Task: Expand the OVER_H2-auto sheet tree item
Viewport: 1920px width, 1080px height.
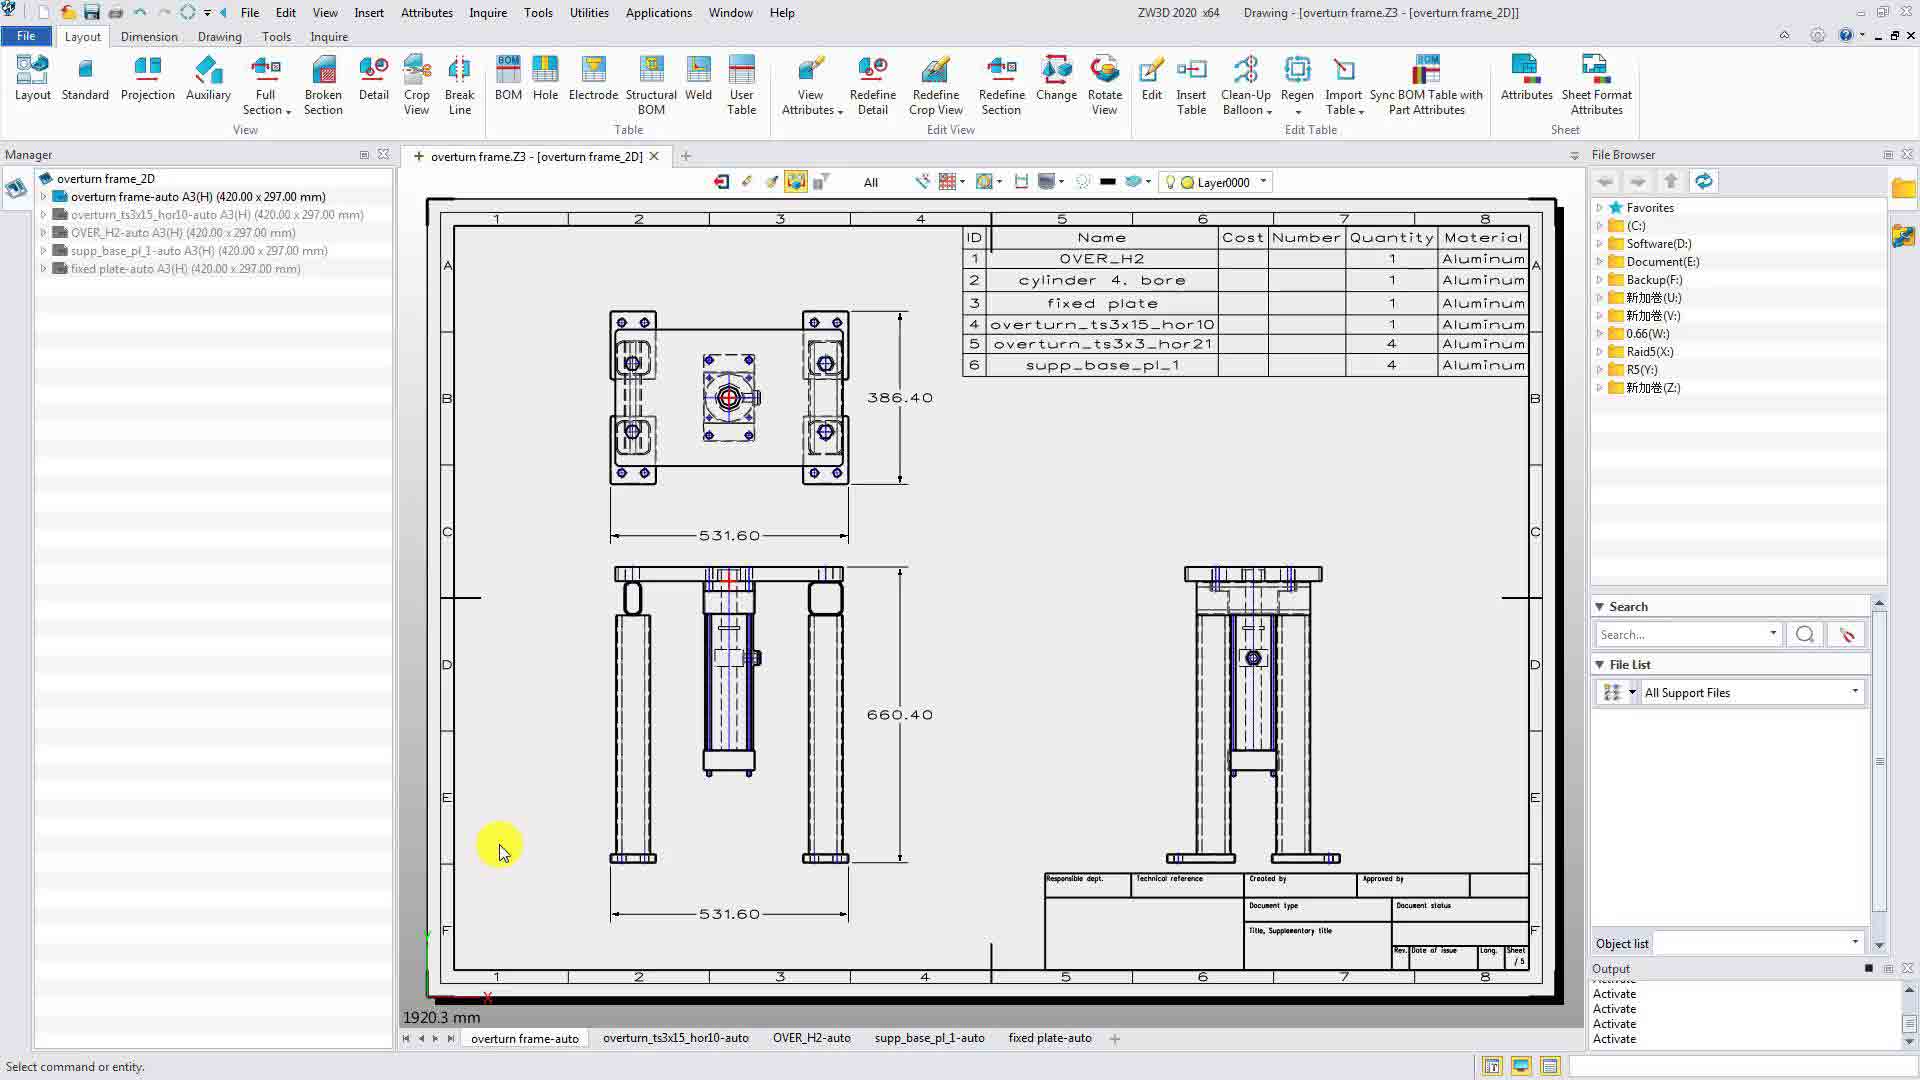Action: pos(44,233)
